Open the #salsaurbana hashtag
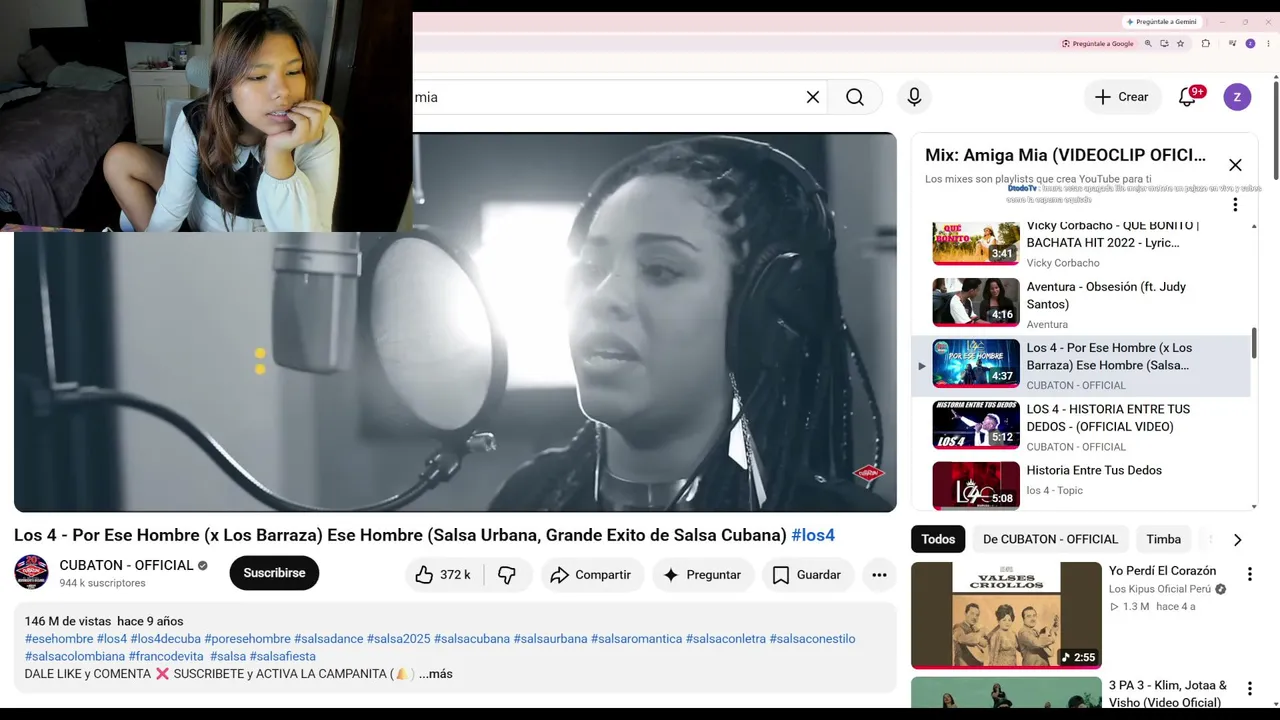 (550, 639)
